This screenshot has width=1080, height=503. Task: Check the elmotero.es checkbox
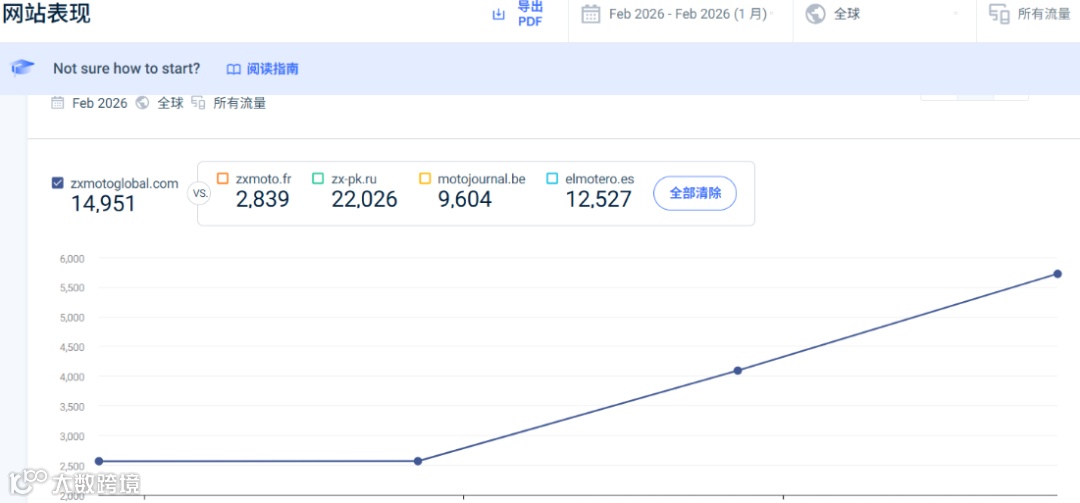552,178
